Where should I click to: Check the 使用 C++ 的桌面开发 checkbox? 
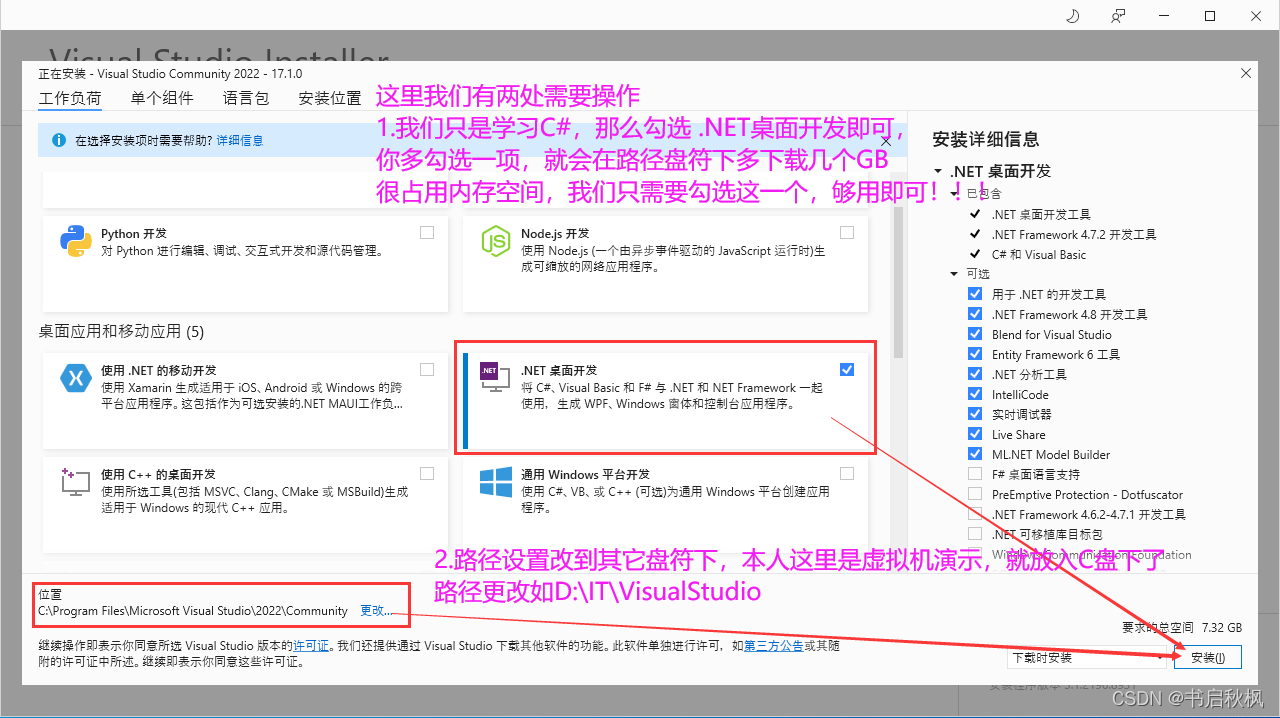tap(427, 473)
